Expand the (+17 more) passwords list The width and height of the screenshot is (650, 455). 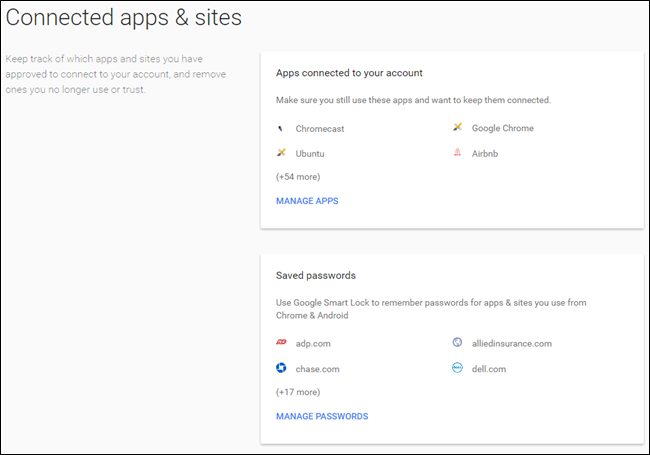(298, 392)
